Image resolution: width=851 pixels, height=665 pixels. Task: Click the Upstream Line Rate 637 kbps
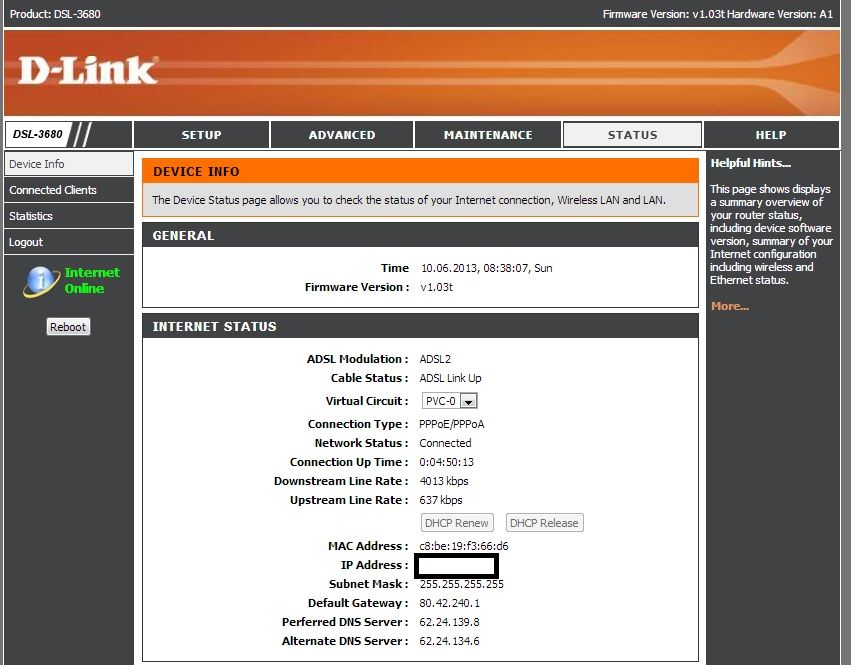[441, 500]
